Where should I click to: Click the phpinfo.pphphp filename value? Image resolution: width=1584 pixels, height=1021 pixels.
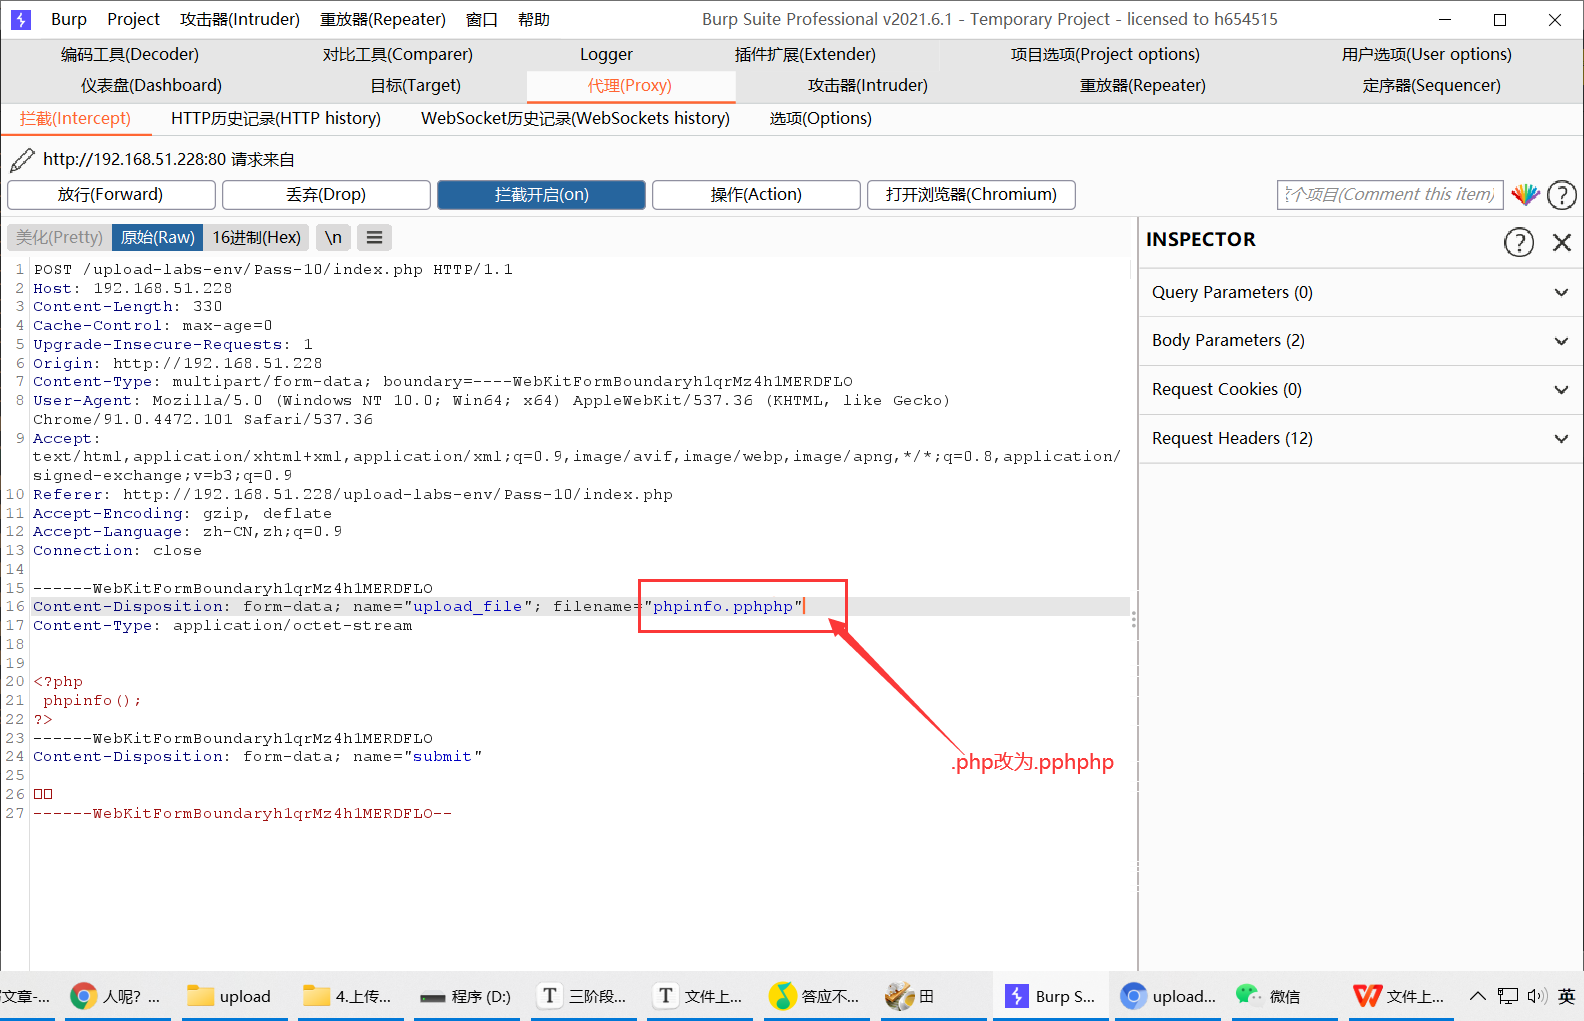[x=723, y=606]
